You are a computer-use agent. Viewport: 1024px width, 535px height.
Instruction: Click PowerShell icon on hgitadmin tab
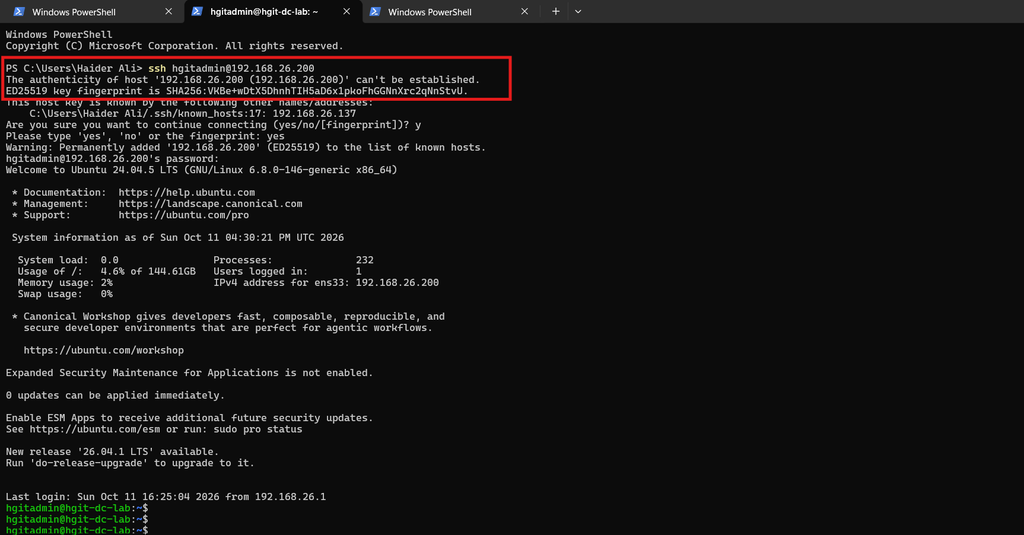[197, 12]
